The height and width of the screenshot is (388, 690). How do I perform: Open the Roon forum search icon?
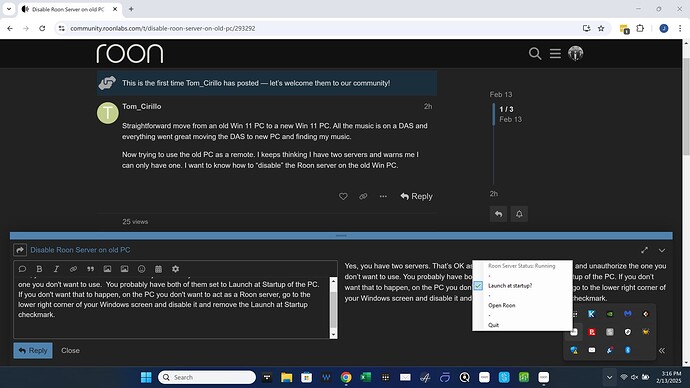(535, 54)
